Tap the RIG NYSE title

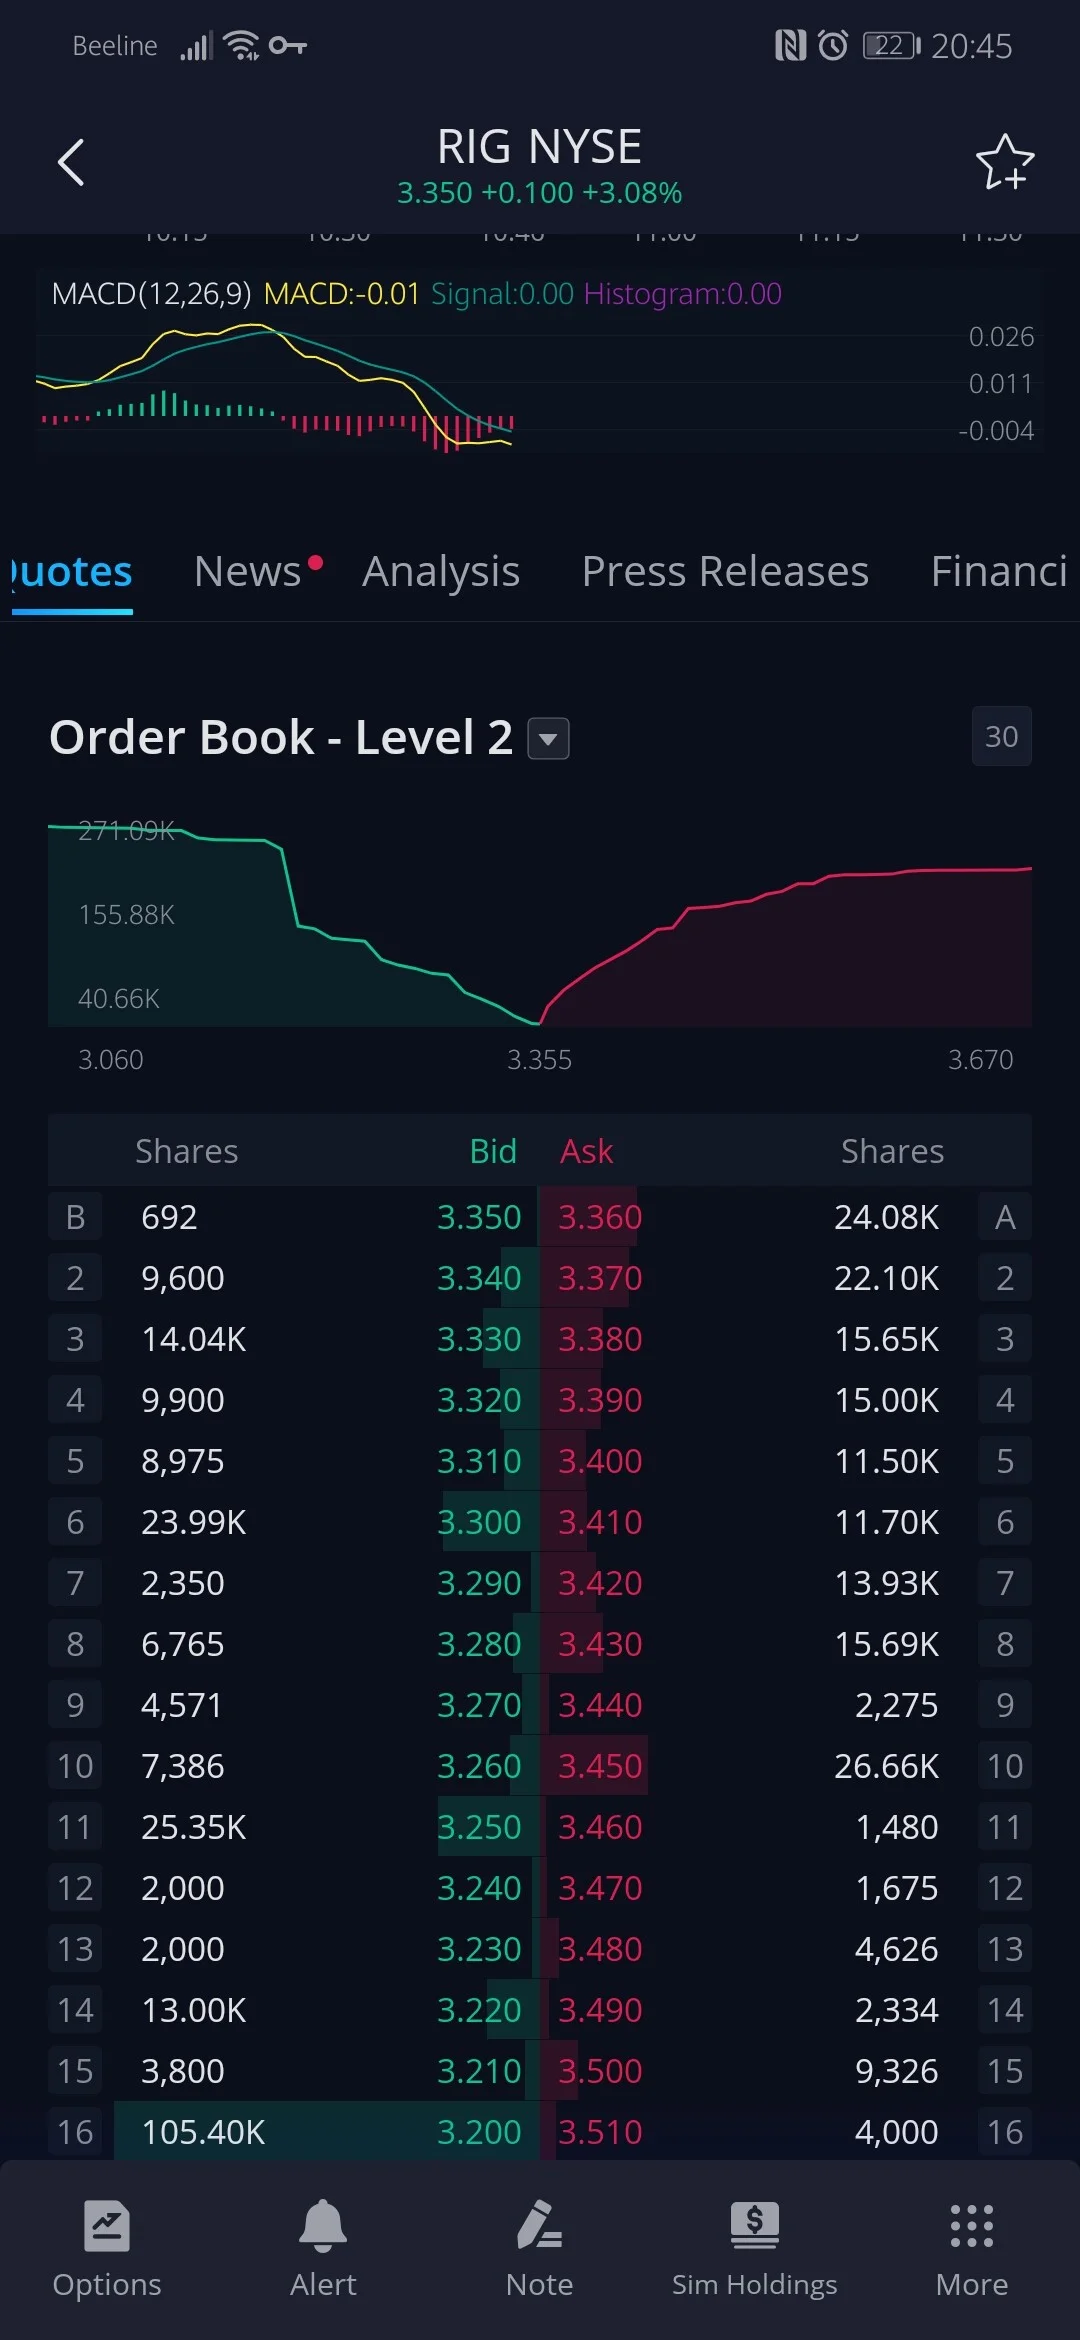[540, 147]
